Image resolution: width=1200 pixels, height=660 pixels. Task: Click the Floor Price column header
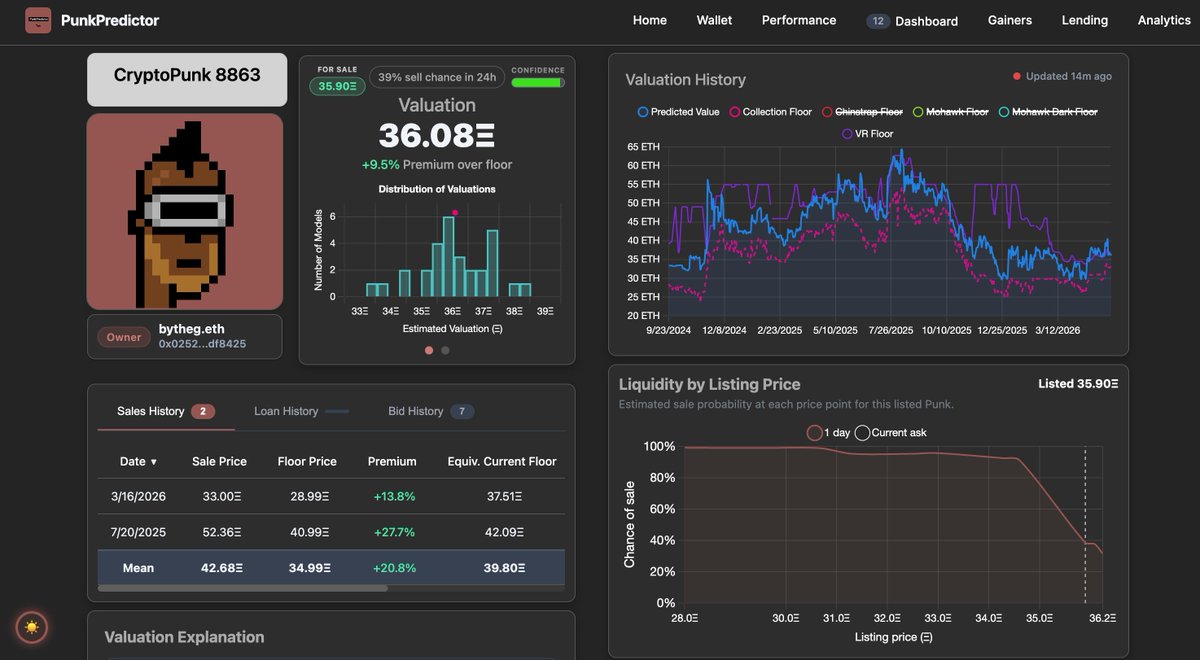tap(307, 461)
